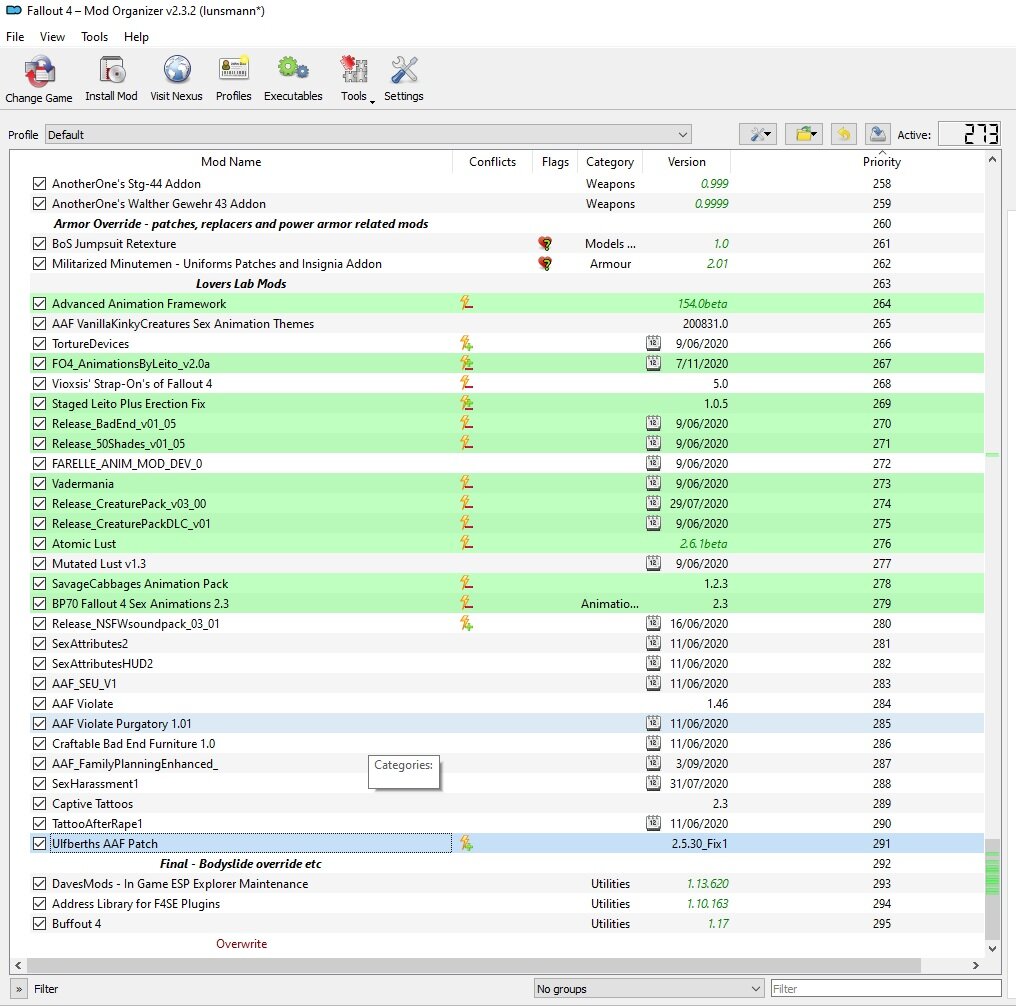The image size is (1016, 1006).
Task: Click the scroll up arrow of mod list
Action: coord(992,159)
